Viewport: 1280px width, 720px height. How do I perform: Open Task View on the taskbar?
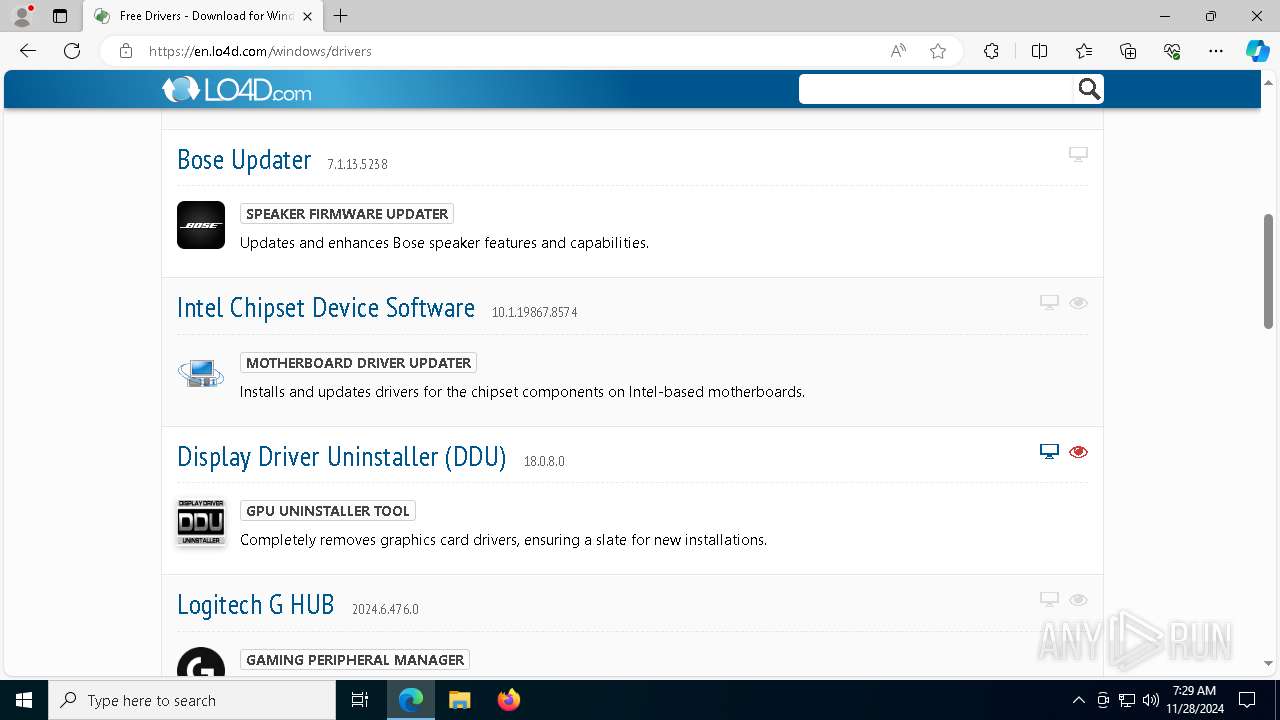(360, 700)
